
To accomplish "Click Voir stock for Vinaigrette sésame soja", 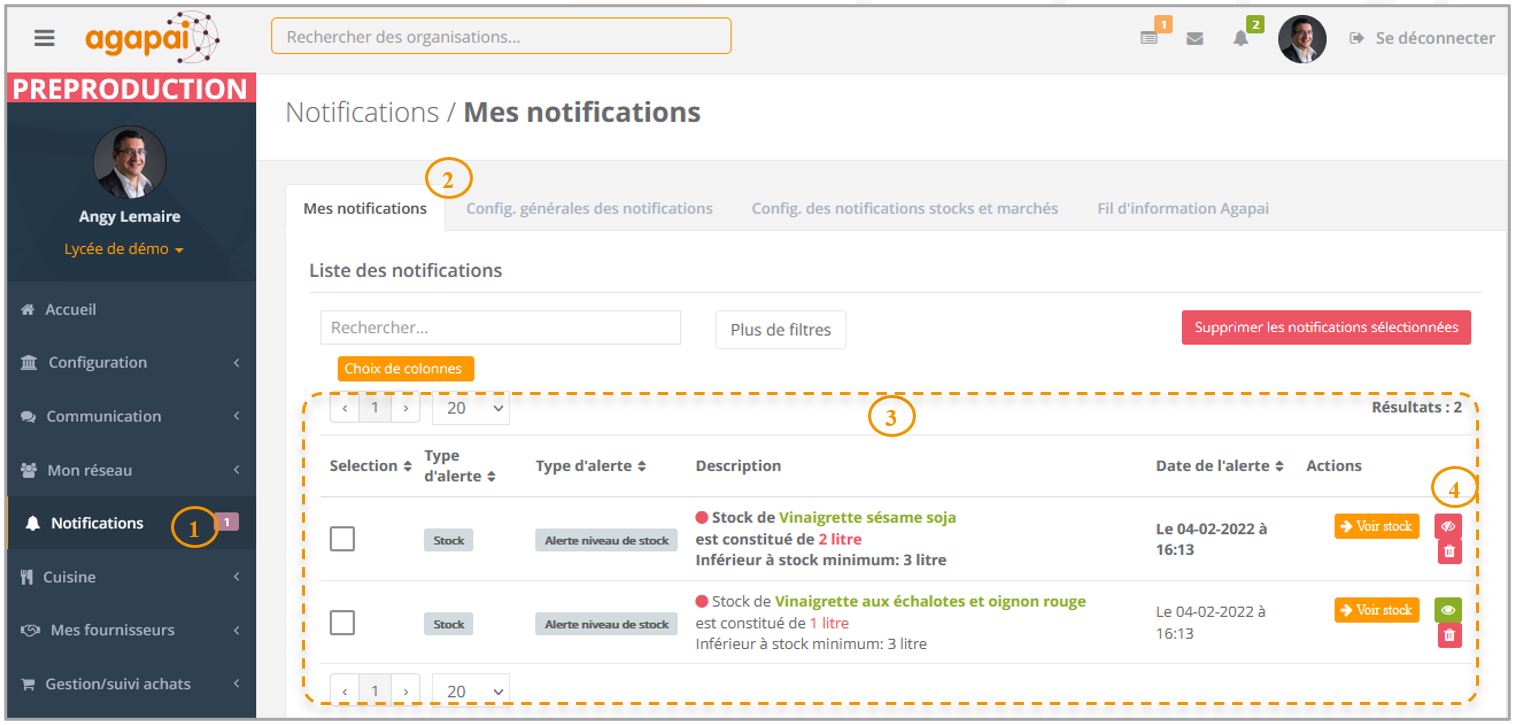I will [1377, 526].
